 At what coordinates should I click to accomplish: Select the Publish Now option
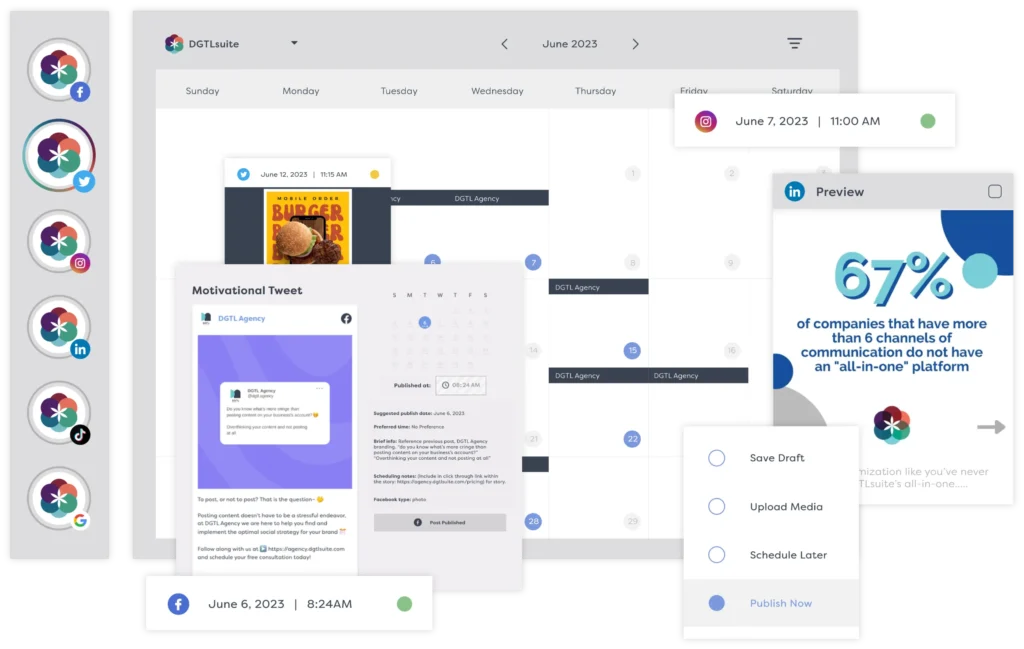click(x=771, y=603)
